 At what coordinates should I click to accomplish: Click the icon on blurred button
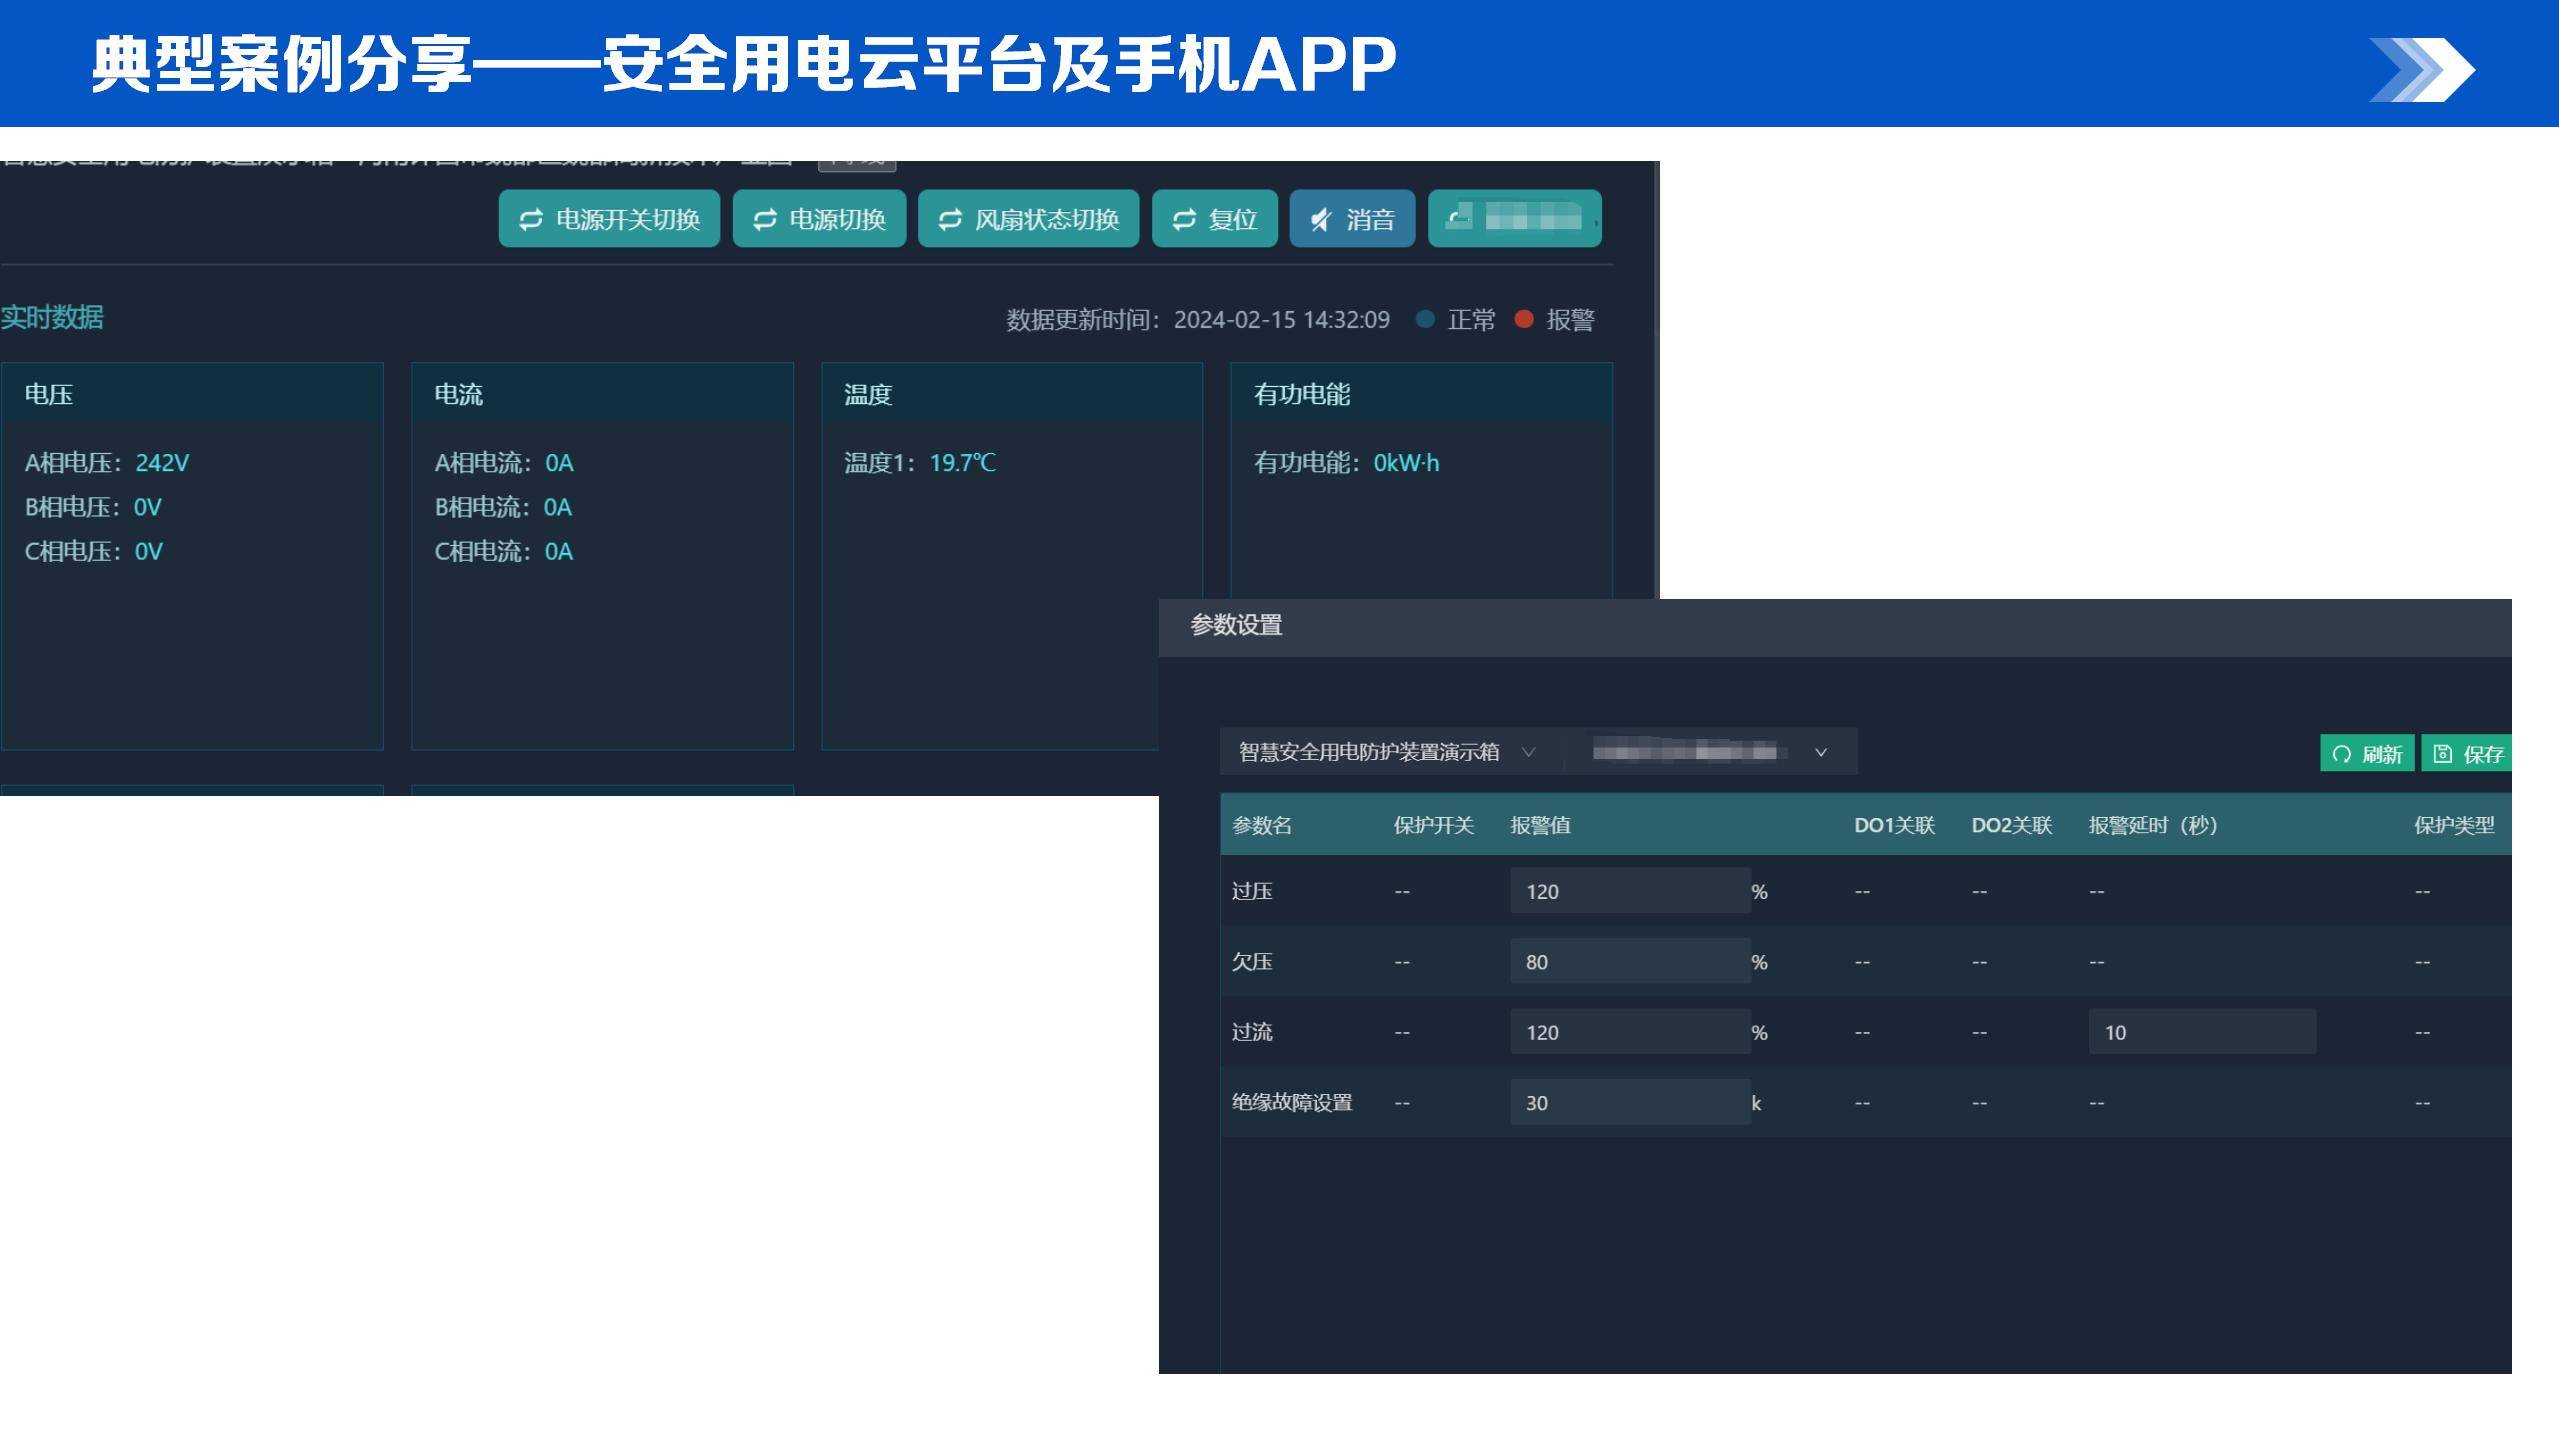pyautogui.click(x=1459, y=215)
